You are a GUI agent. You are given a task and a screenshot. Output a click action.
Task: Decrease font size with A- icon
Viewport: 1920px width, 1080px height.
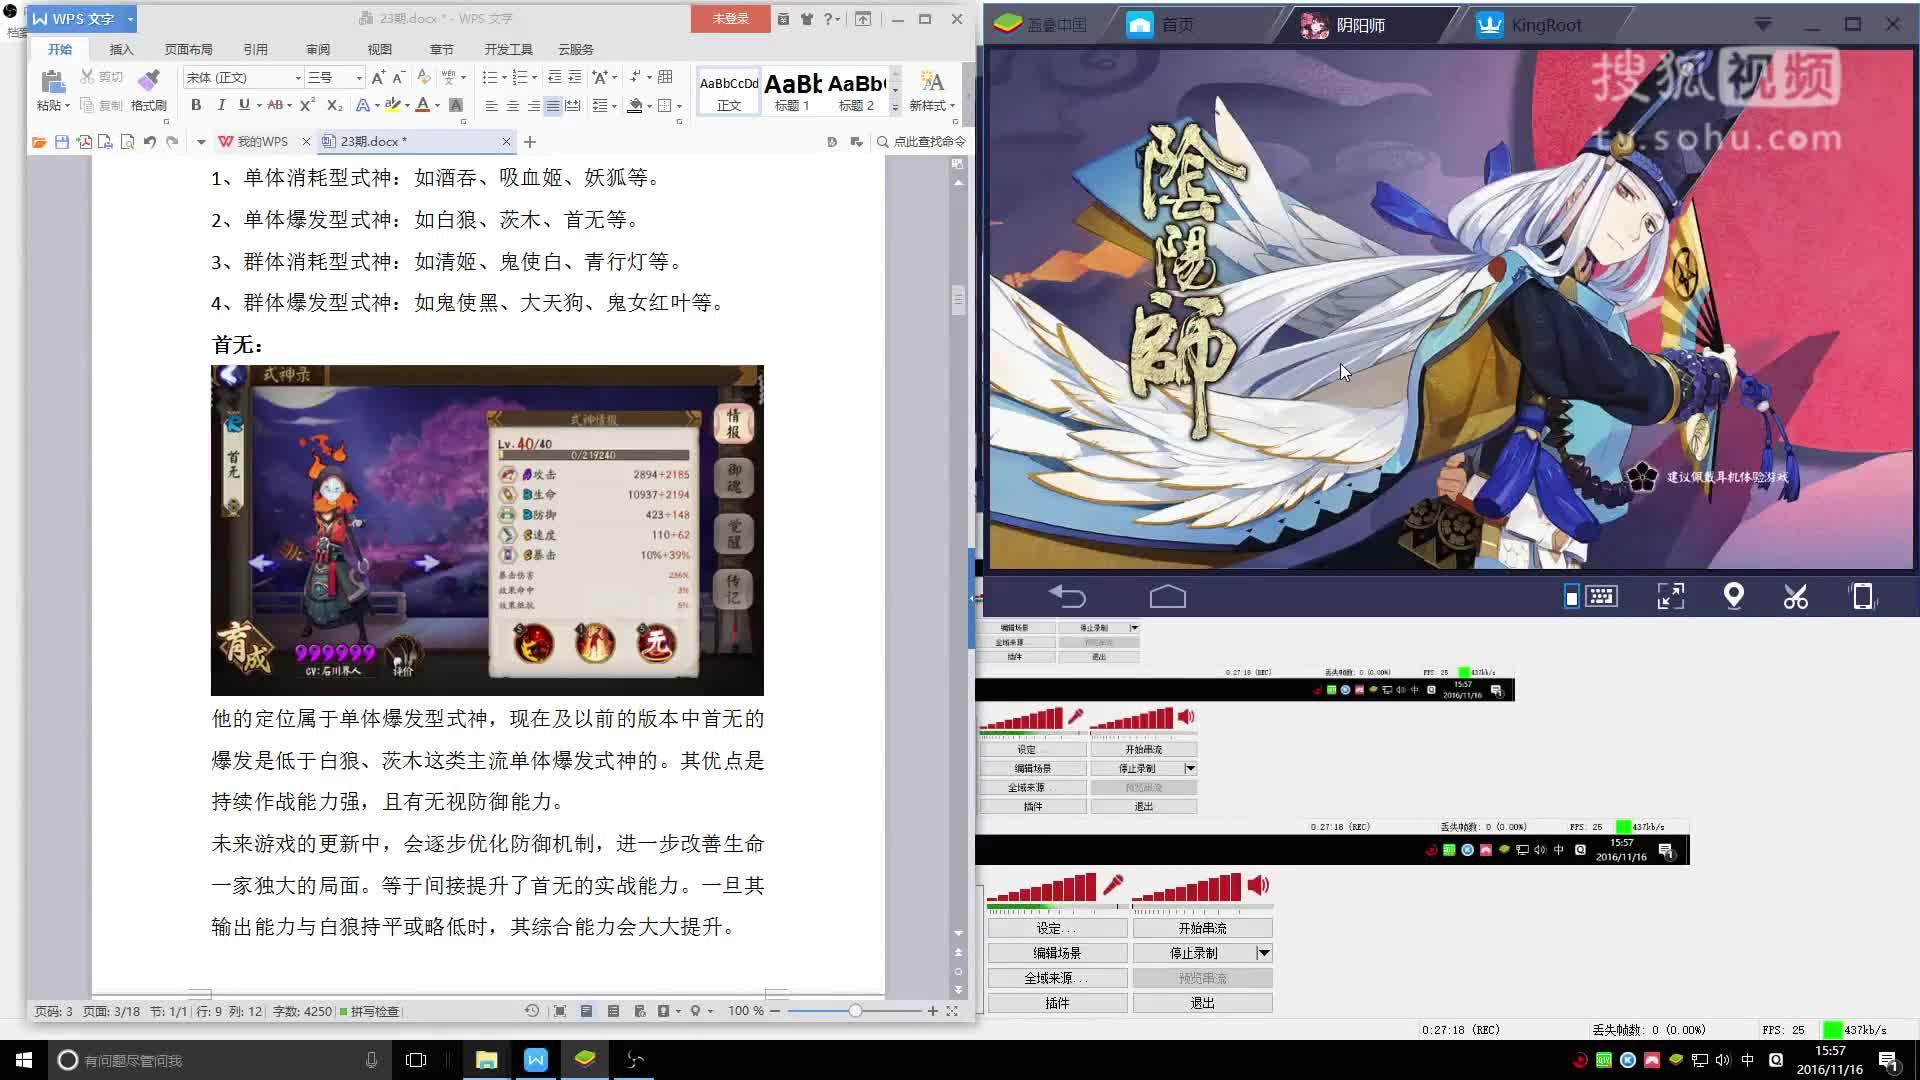point(398,77)
